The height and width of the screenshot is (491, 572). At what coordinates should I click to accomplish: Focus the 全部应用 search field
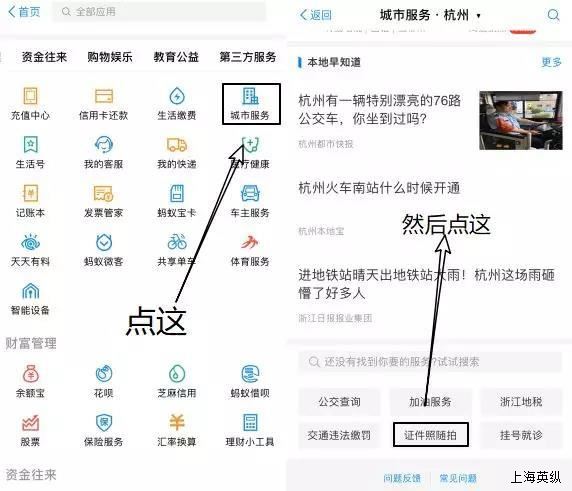(x=159, y=12)
